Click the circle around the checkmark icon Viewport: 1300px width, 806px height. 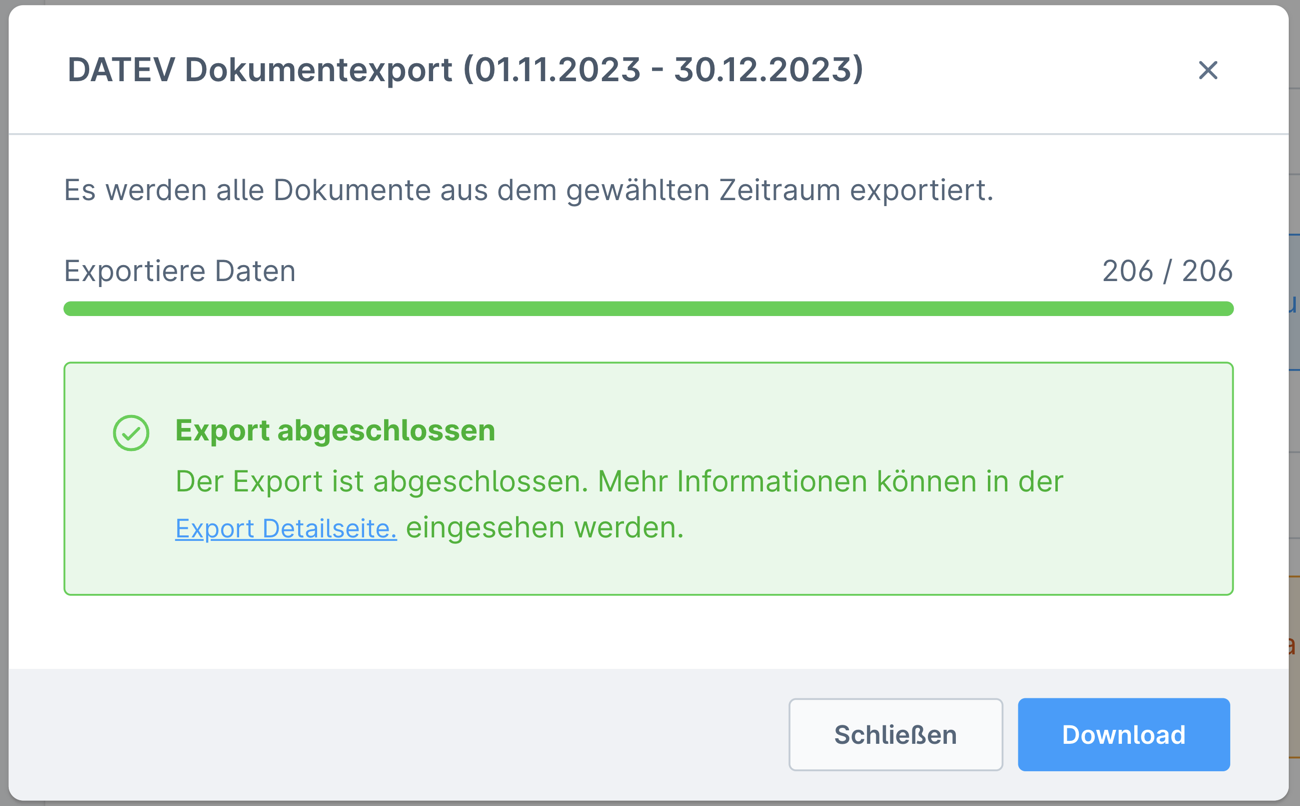pyautogui.click(x=131, y=433)
